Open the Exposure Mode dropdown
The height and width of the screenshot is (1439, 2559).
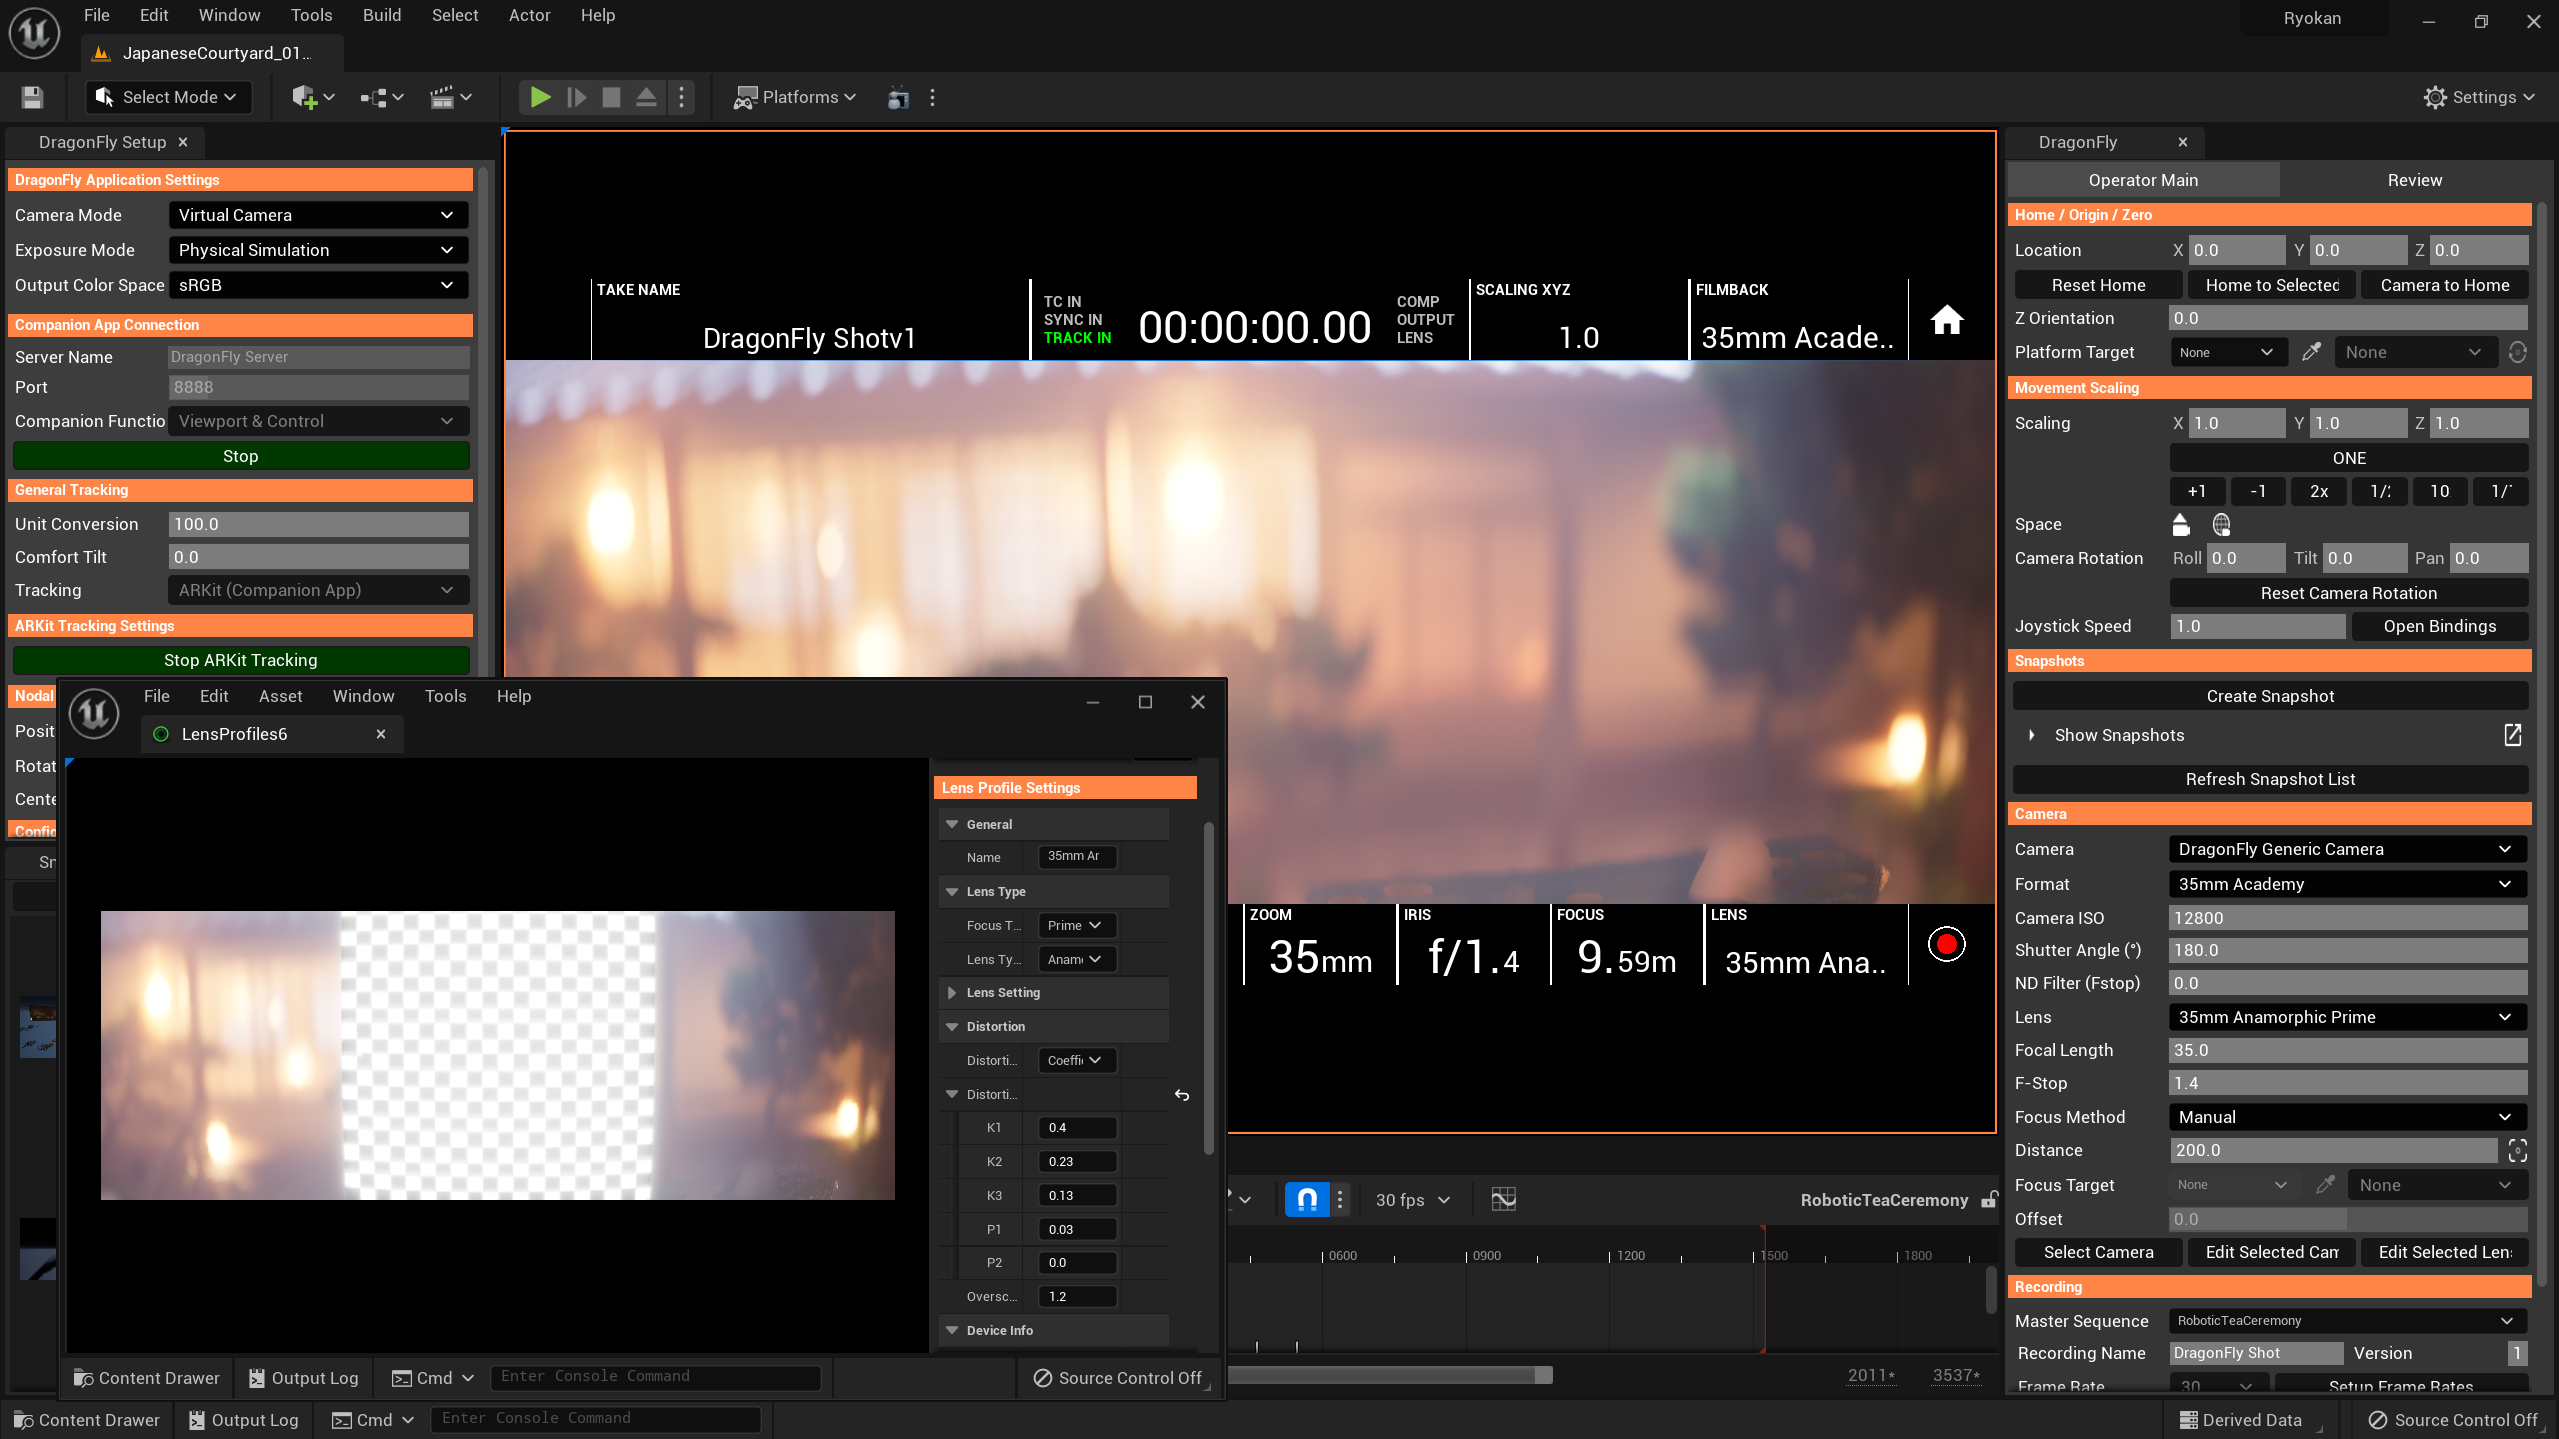[319, 250]
